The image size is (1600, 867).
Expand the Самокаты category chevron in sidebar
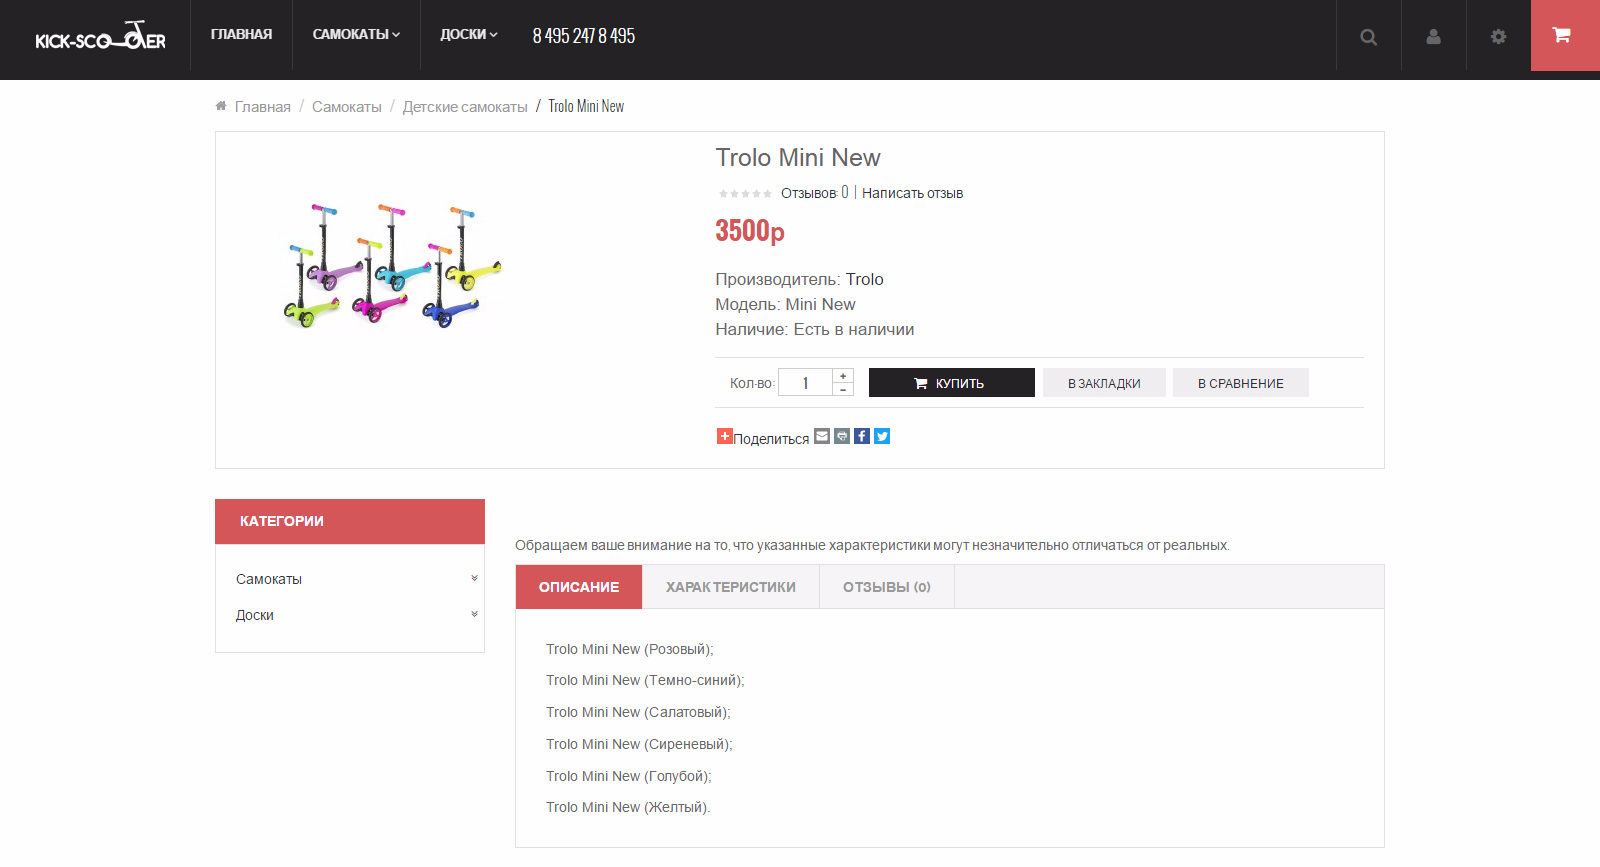(474, 578)
